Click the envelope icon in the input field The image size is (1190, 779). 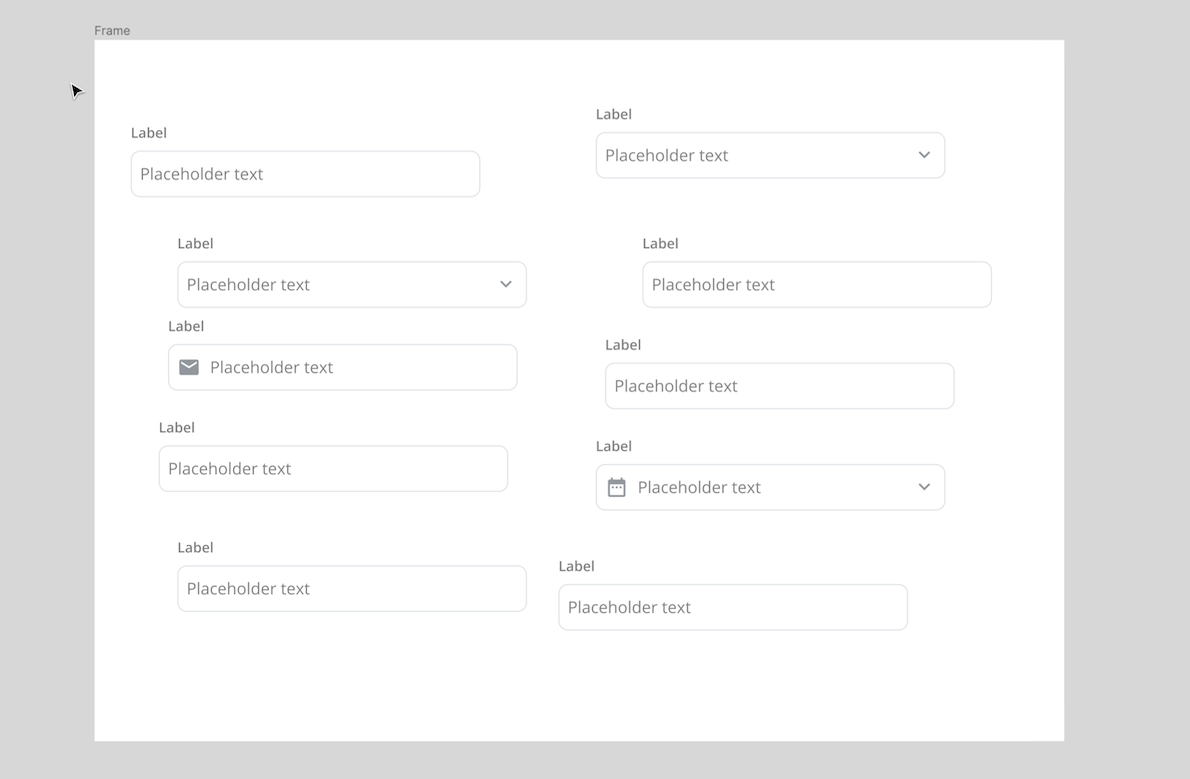click(x=189, y=368)
